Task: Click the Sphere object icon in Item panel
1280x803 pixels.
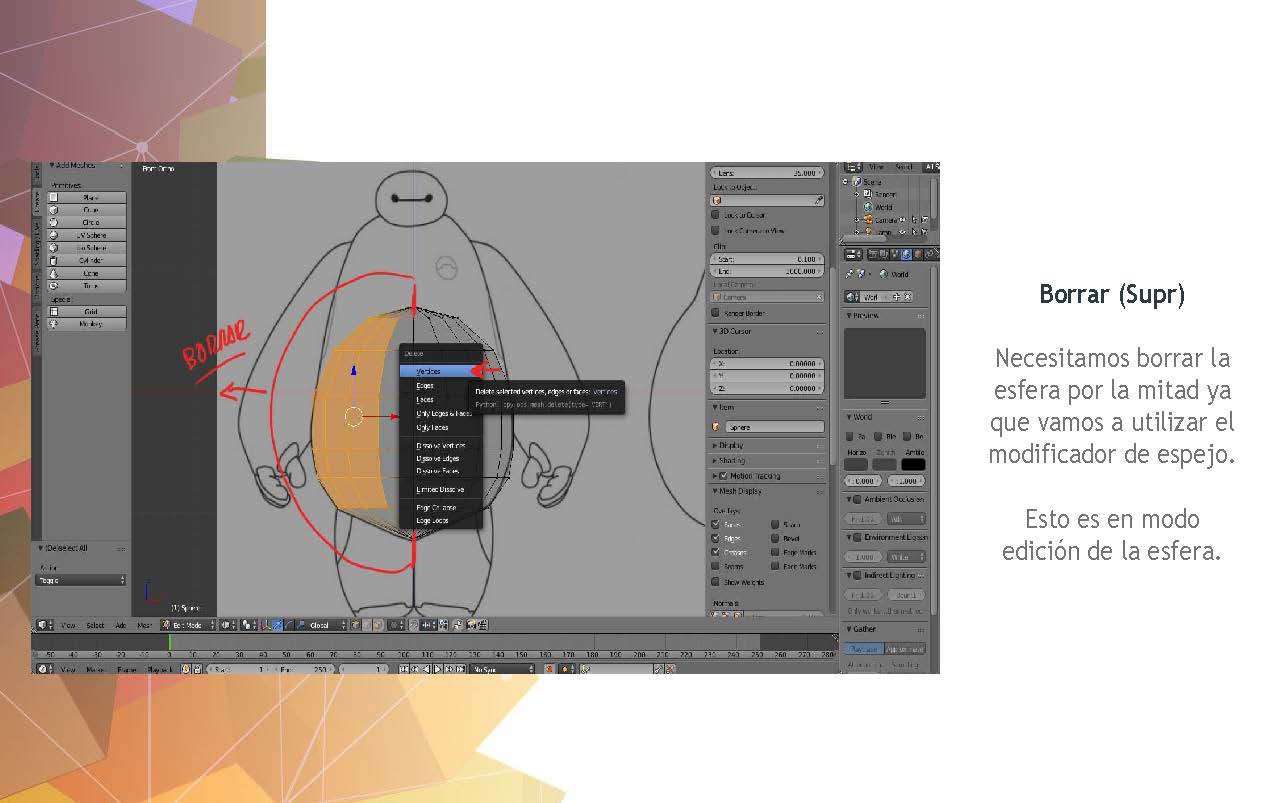Action: (717, 427)
